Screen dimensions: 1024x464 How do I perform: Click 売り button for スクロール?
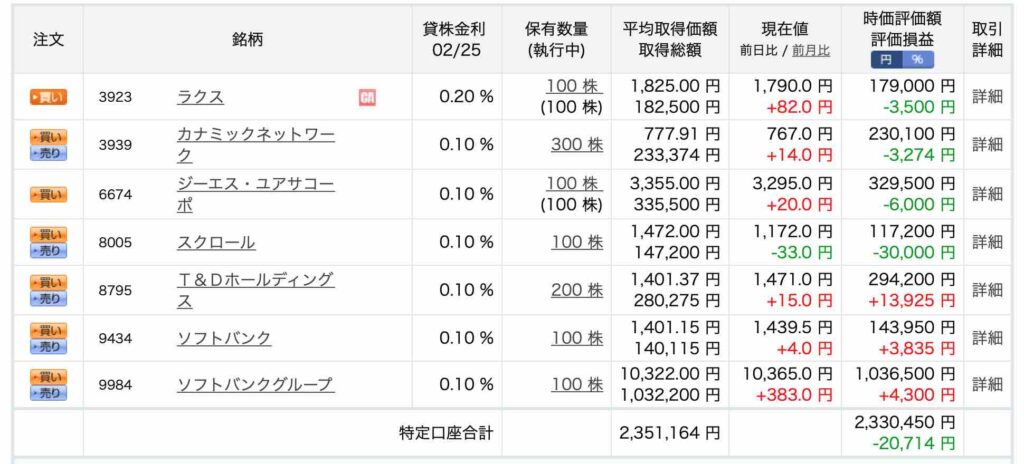[48, 250]
